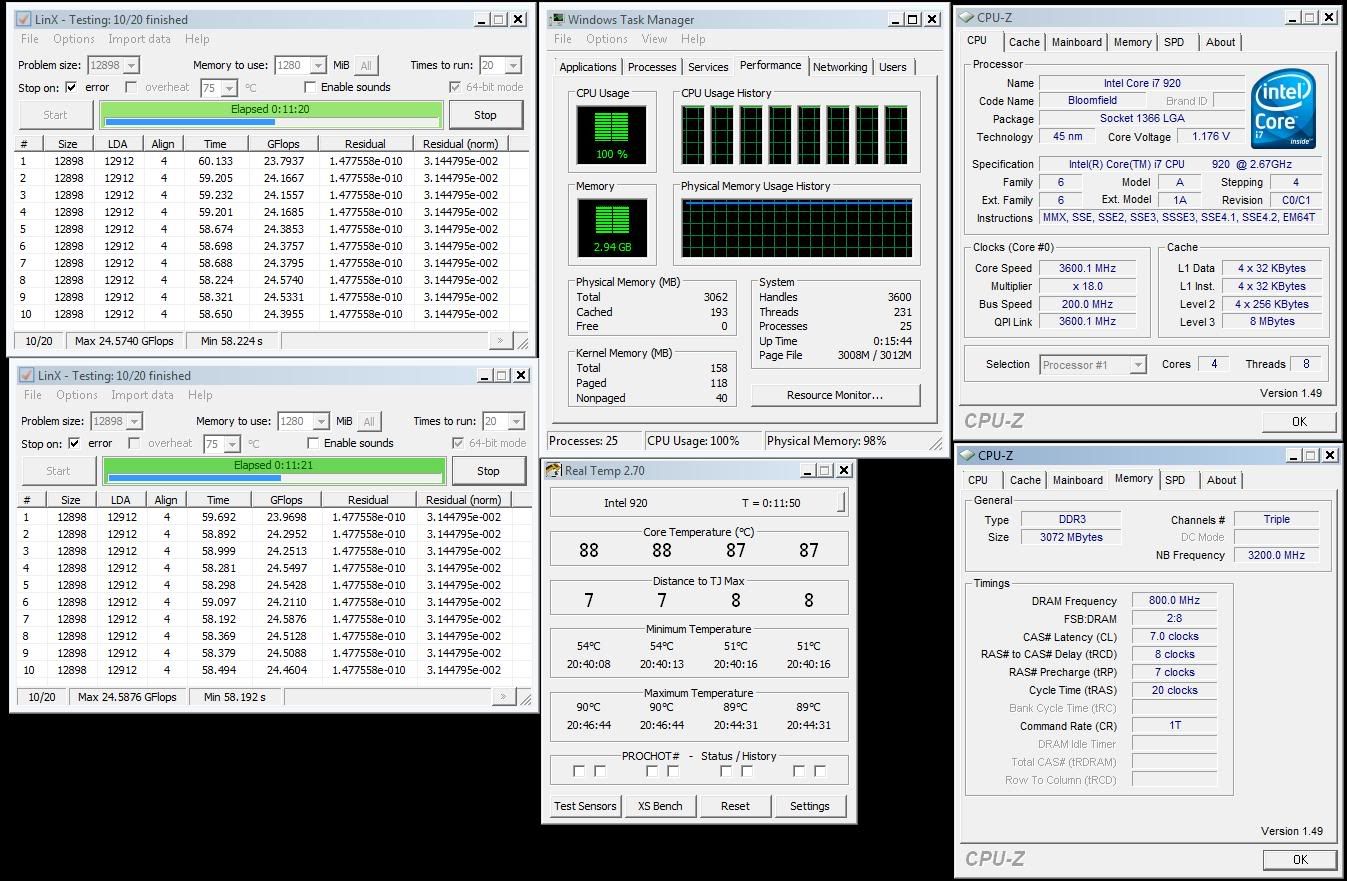Click the Real Temp title bar icon

click(554, 471)
